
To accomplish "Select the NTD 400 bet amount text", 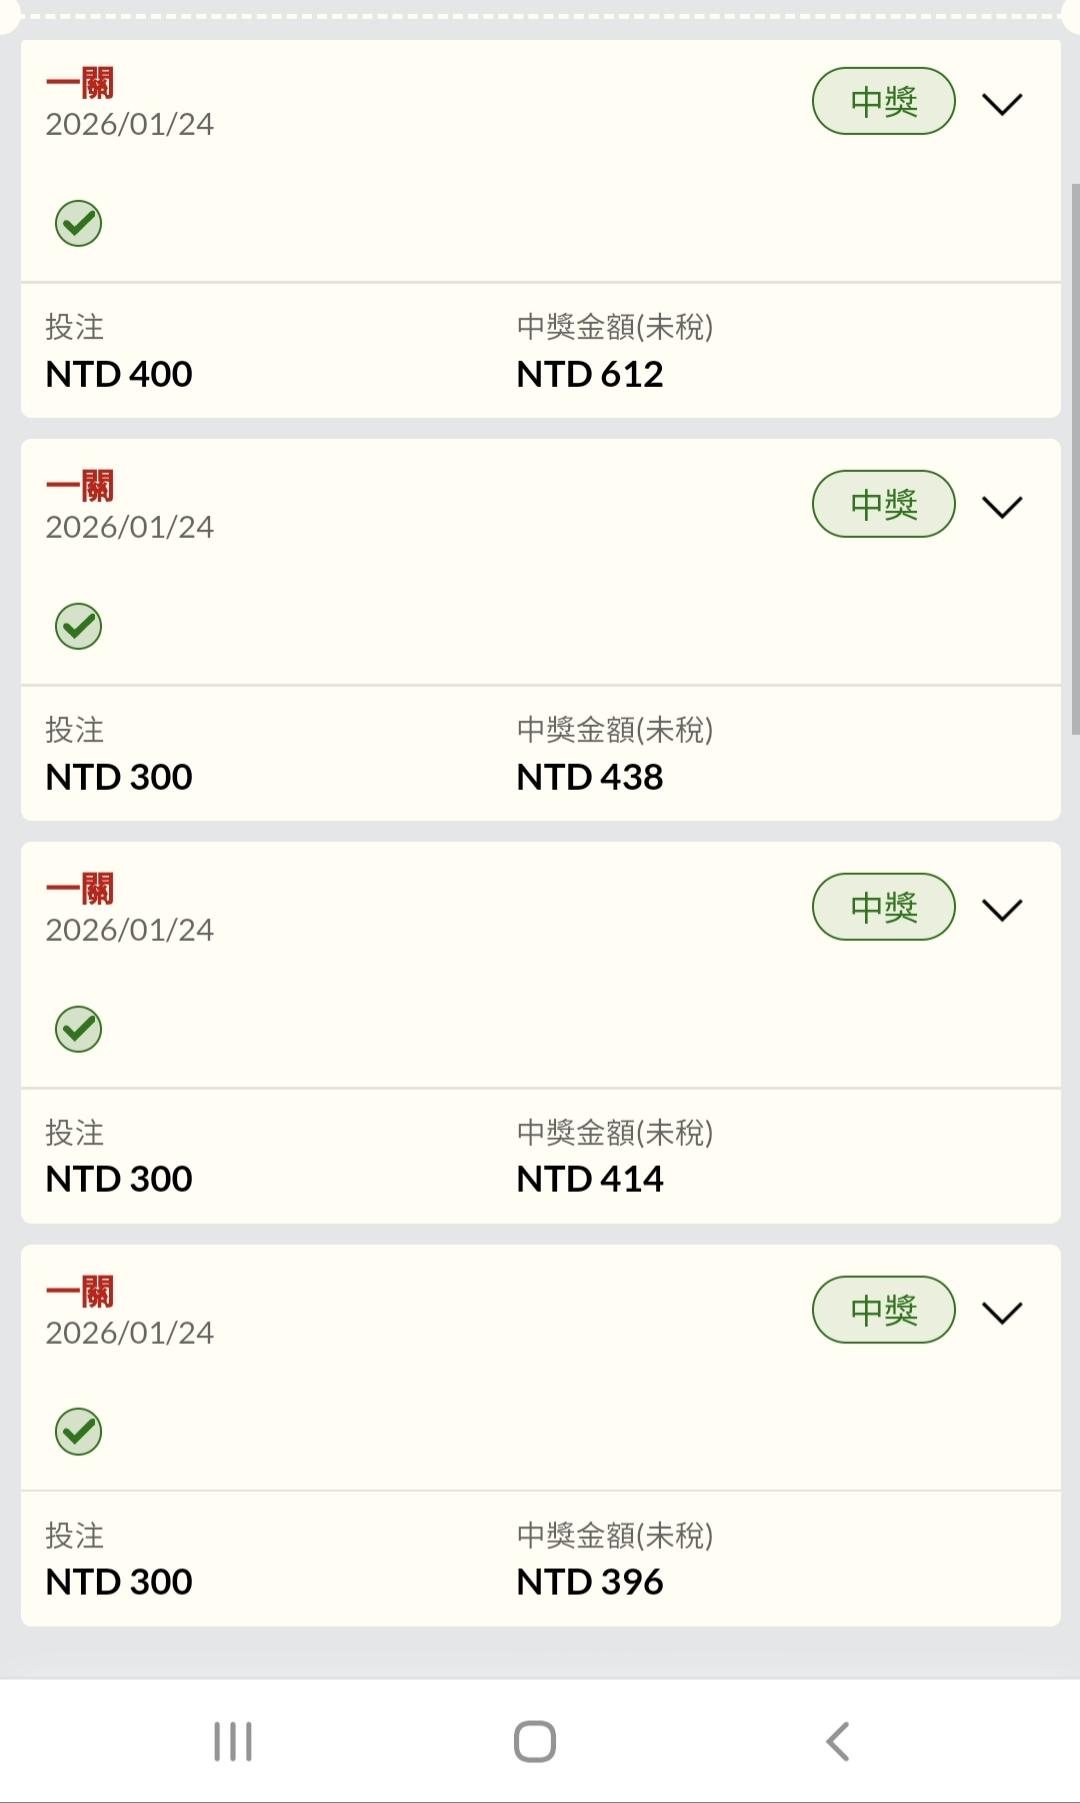I will [119, 374].
